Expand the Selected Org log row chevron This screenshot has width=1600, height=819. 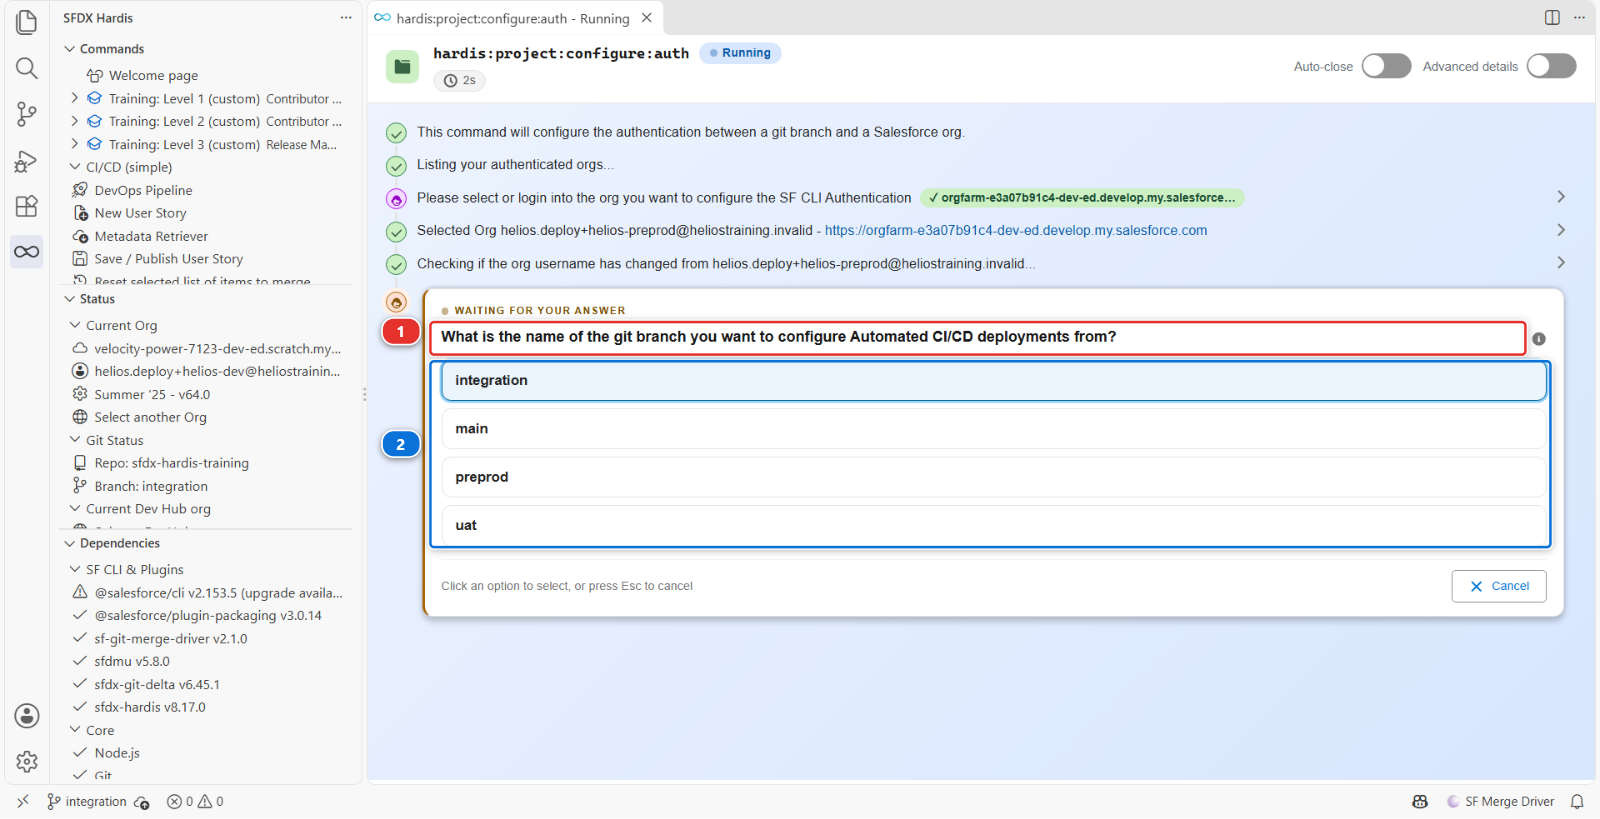click(1561, 230)
